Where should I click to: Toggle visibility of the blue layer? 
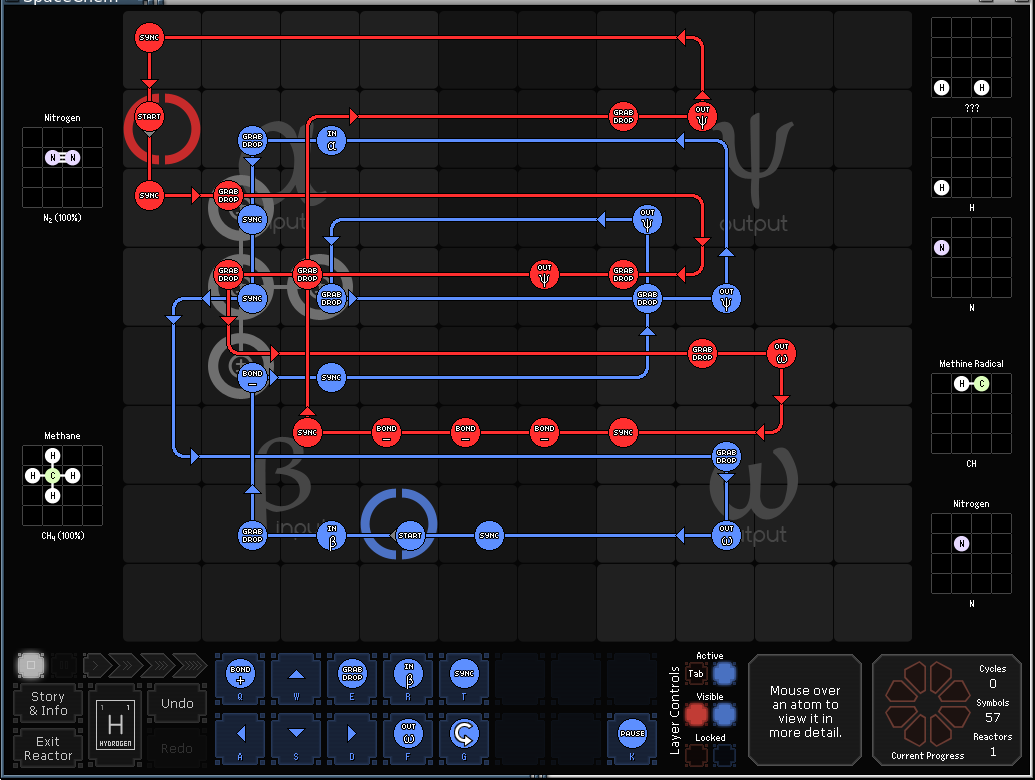(723, 715)
